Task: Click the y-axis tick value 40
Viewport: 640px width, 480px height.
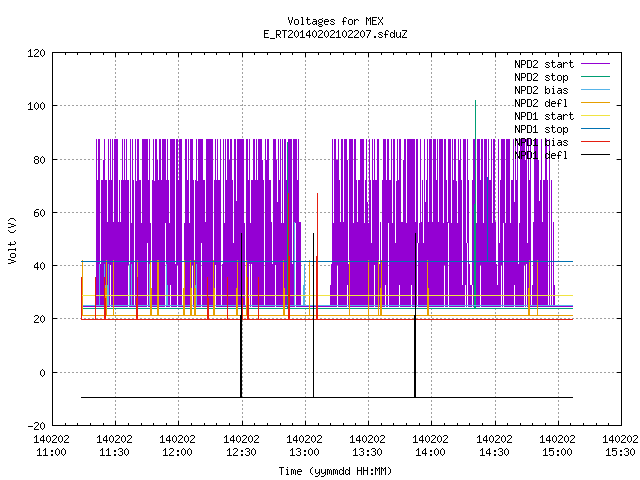Action: click(39, 266)
